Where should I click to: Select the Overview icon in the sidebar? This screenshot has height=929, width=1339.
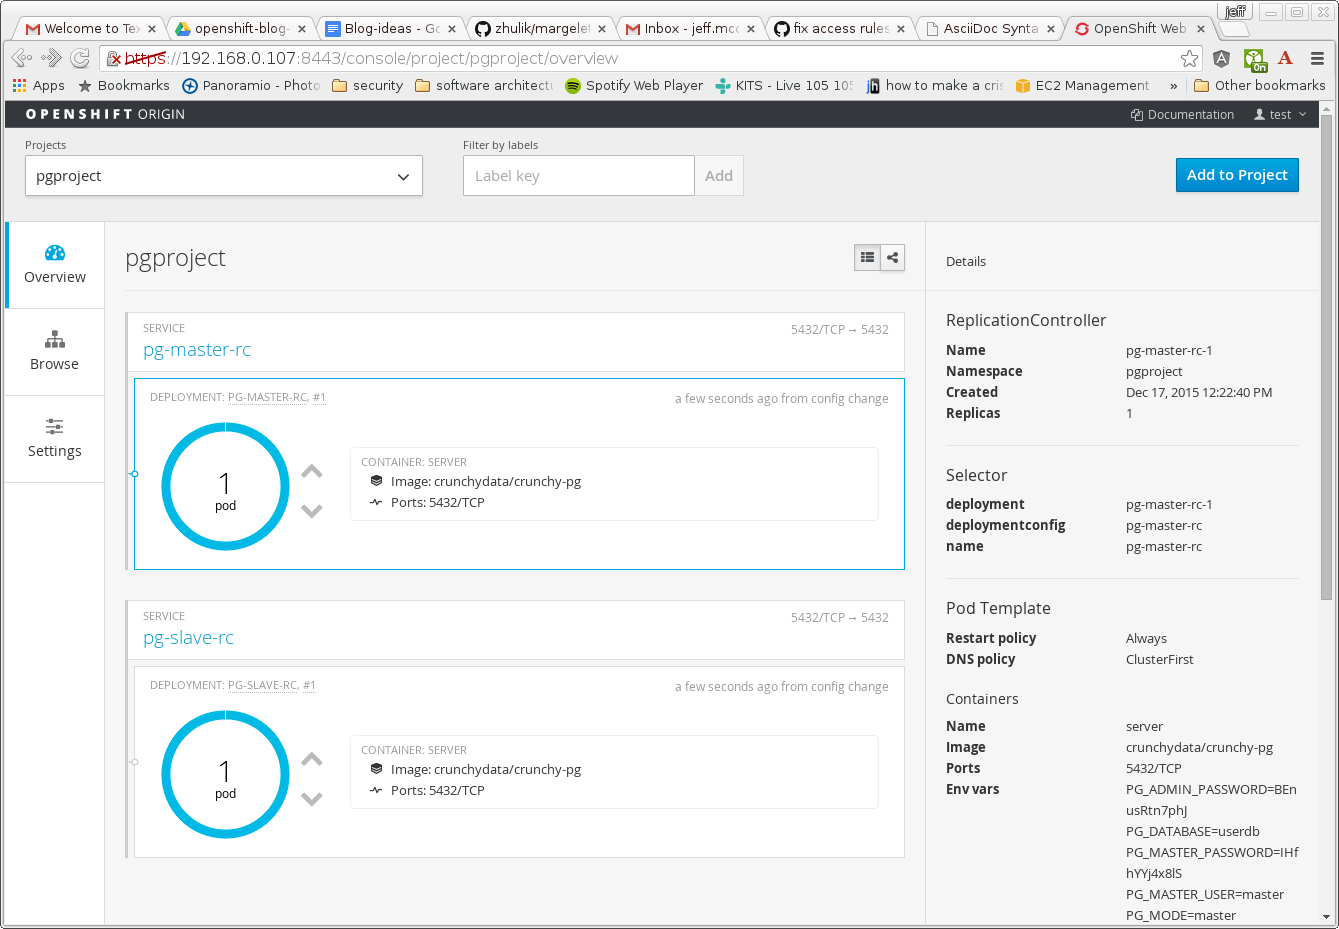[x=54, y=253]
